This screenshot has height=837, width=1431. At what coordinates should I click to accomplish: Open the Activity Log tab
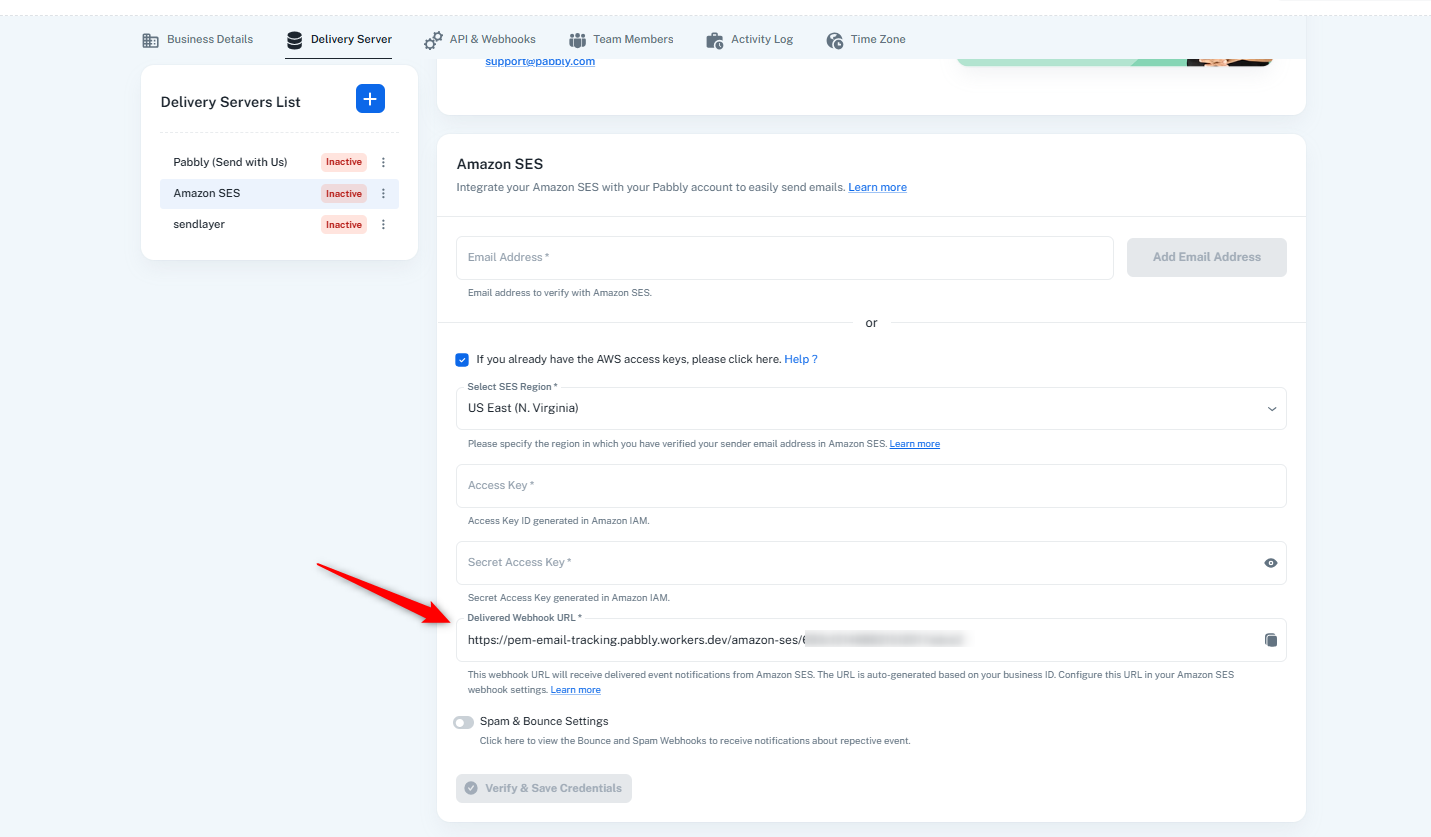[x=761, y=40]
